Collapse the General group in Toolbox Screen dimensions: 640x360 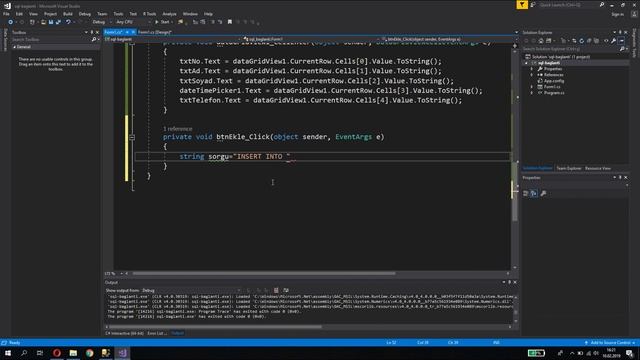click(x=15, y=47)
